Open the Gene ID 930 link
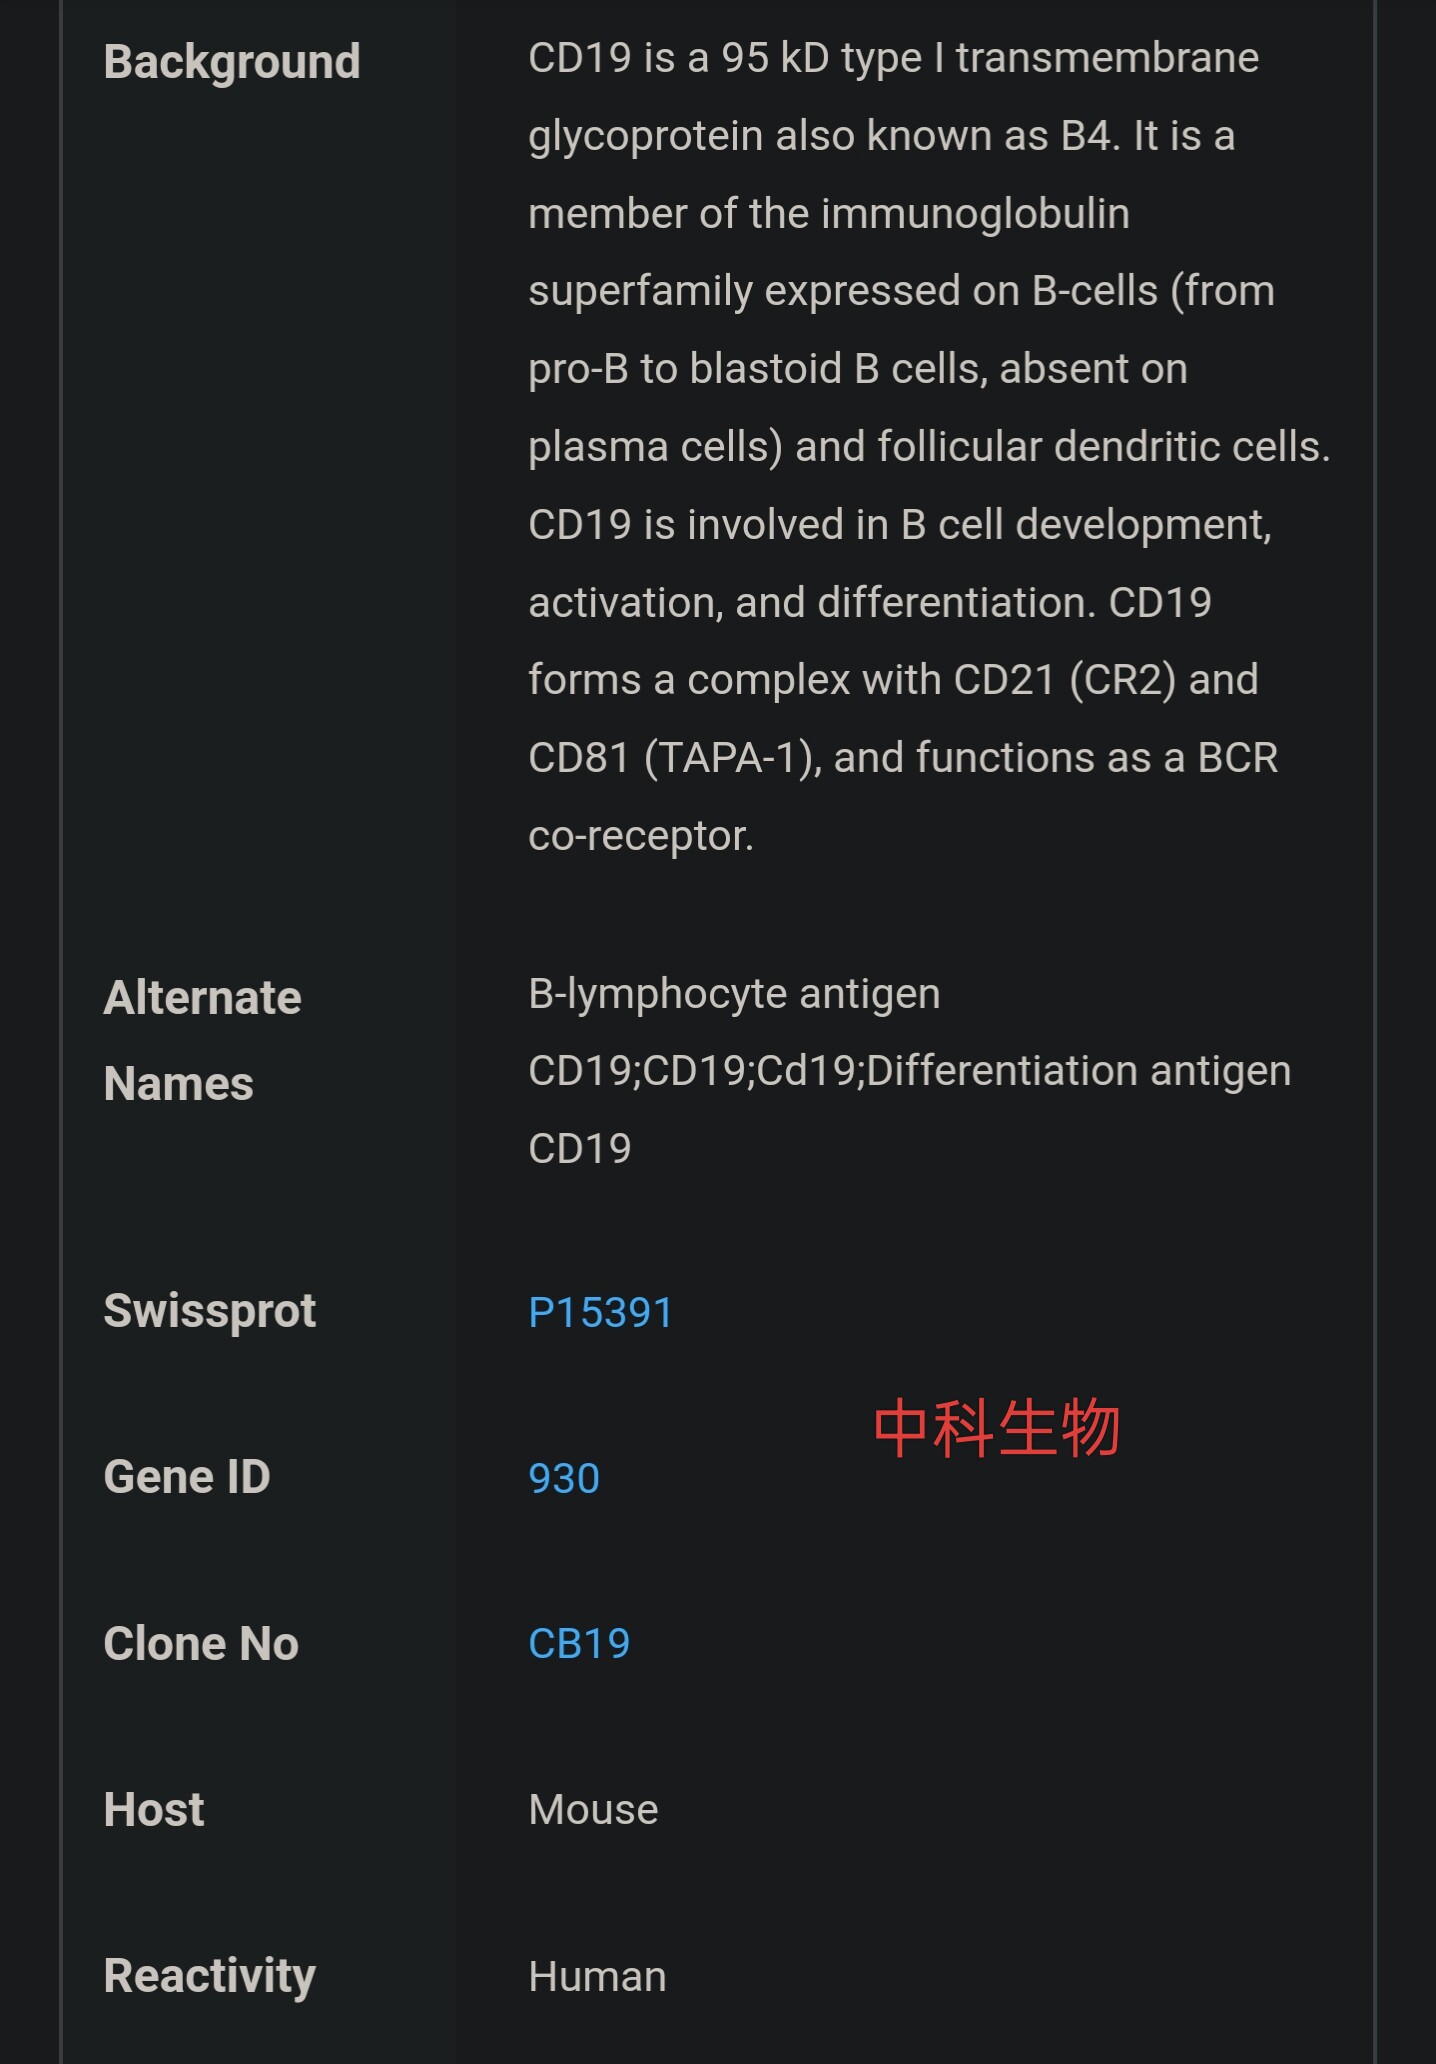 coord(564,1478)
